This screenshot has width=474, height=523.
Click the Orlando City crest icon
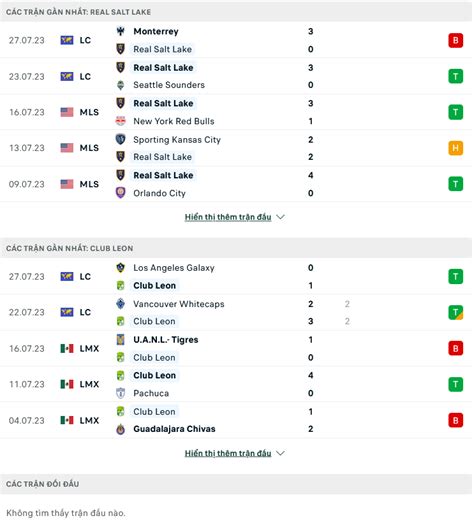[x=120, y=193]
